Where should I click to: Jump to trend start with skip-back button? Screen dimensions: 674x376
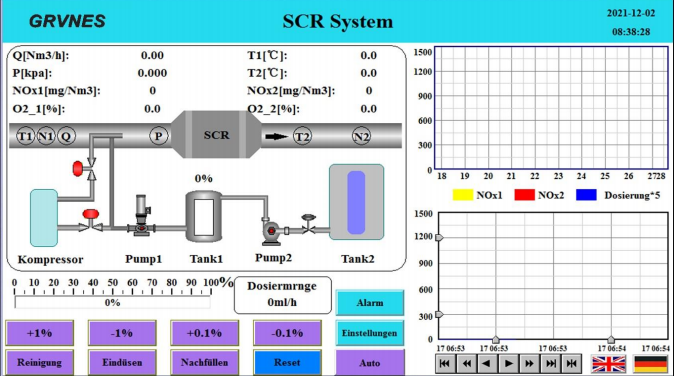point(445,364)
